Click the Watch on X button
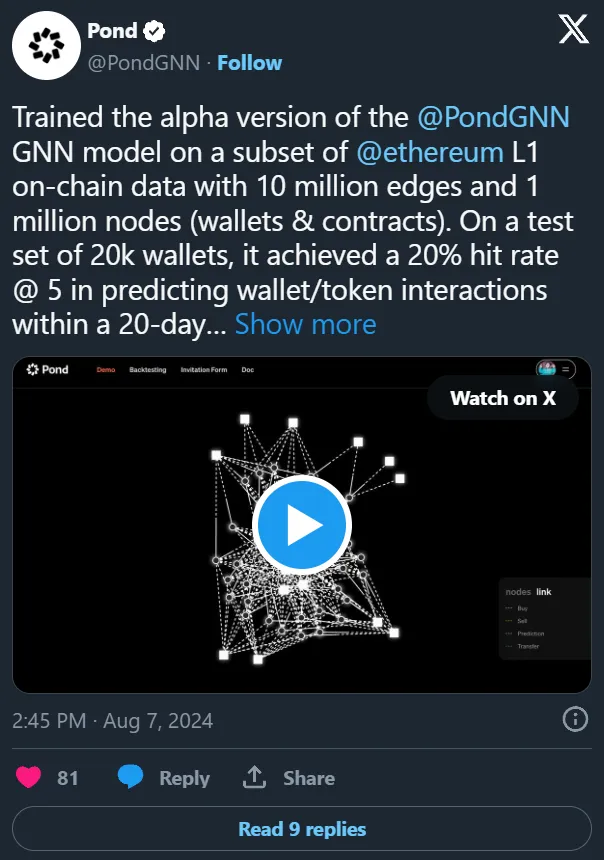Image resolution: width=604 pixels, height=860 pixels. (503, 398)
